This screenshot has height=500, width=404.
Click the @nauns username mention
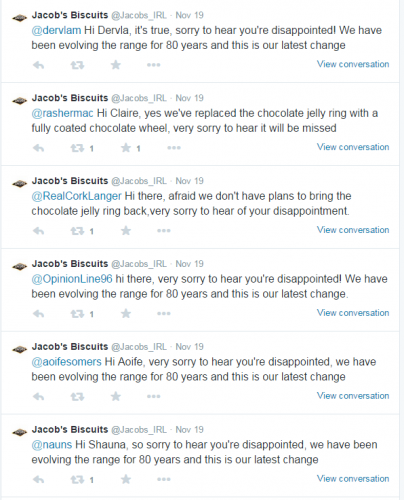coord(52,445)
